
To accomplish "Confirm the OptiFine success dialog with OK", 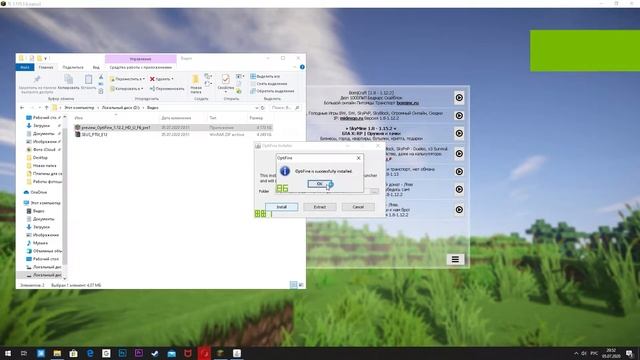I will click(x=319, y=184).
